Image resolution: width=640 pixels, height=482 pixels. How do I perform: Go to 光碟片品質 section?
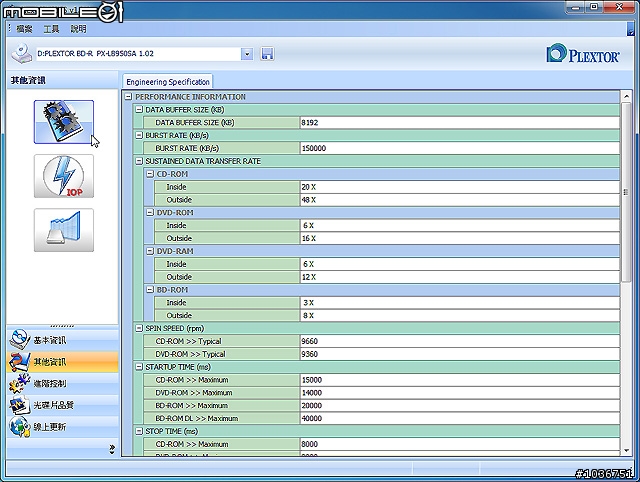(62, 405)
